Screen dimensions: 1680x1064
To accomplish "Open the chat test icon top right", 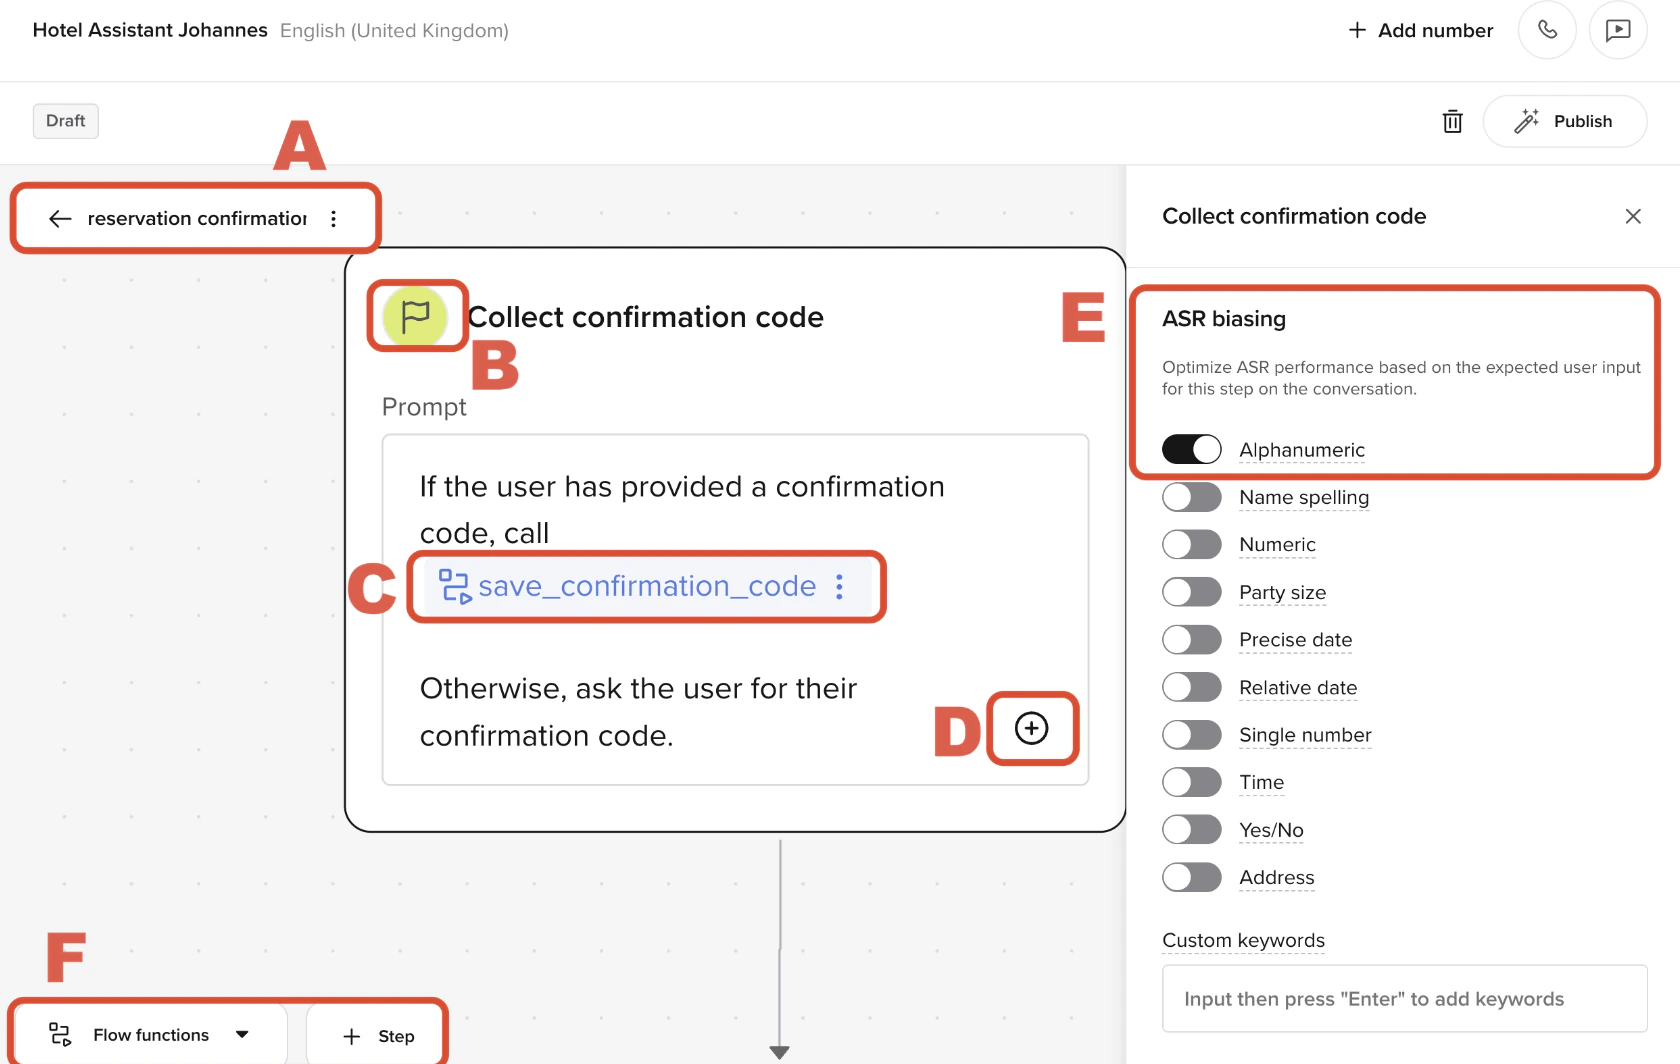I will pyautogui.click(x=1618, y=30).
